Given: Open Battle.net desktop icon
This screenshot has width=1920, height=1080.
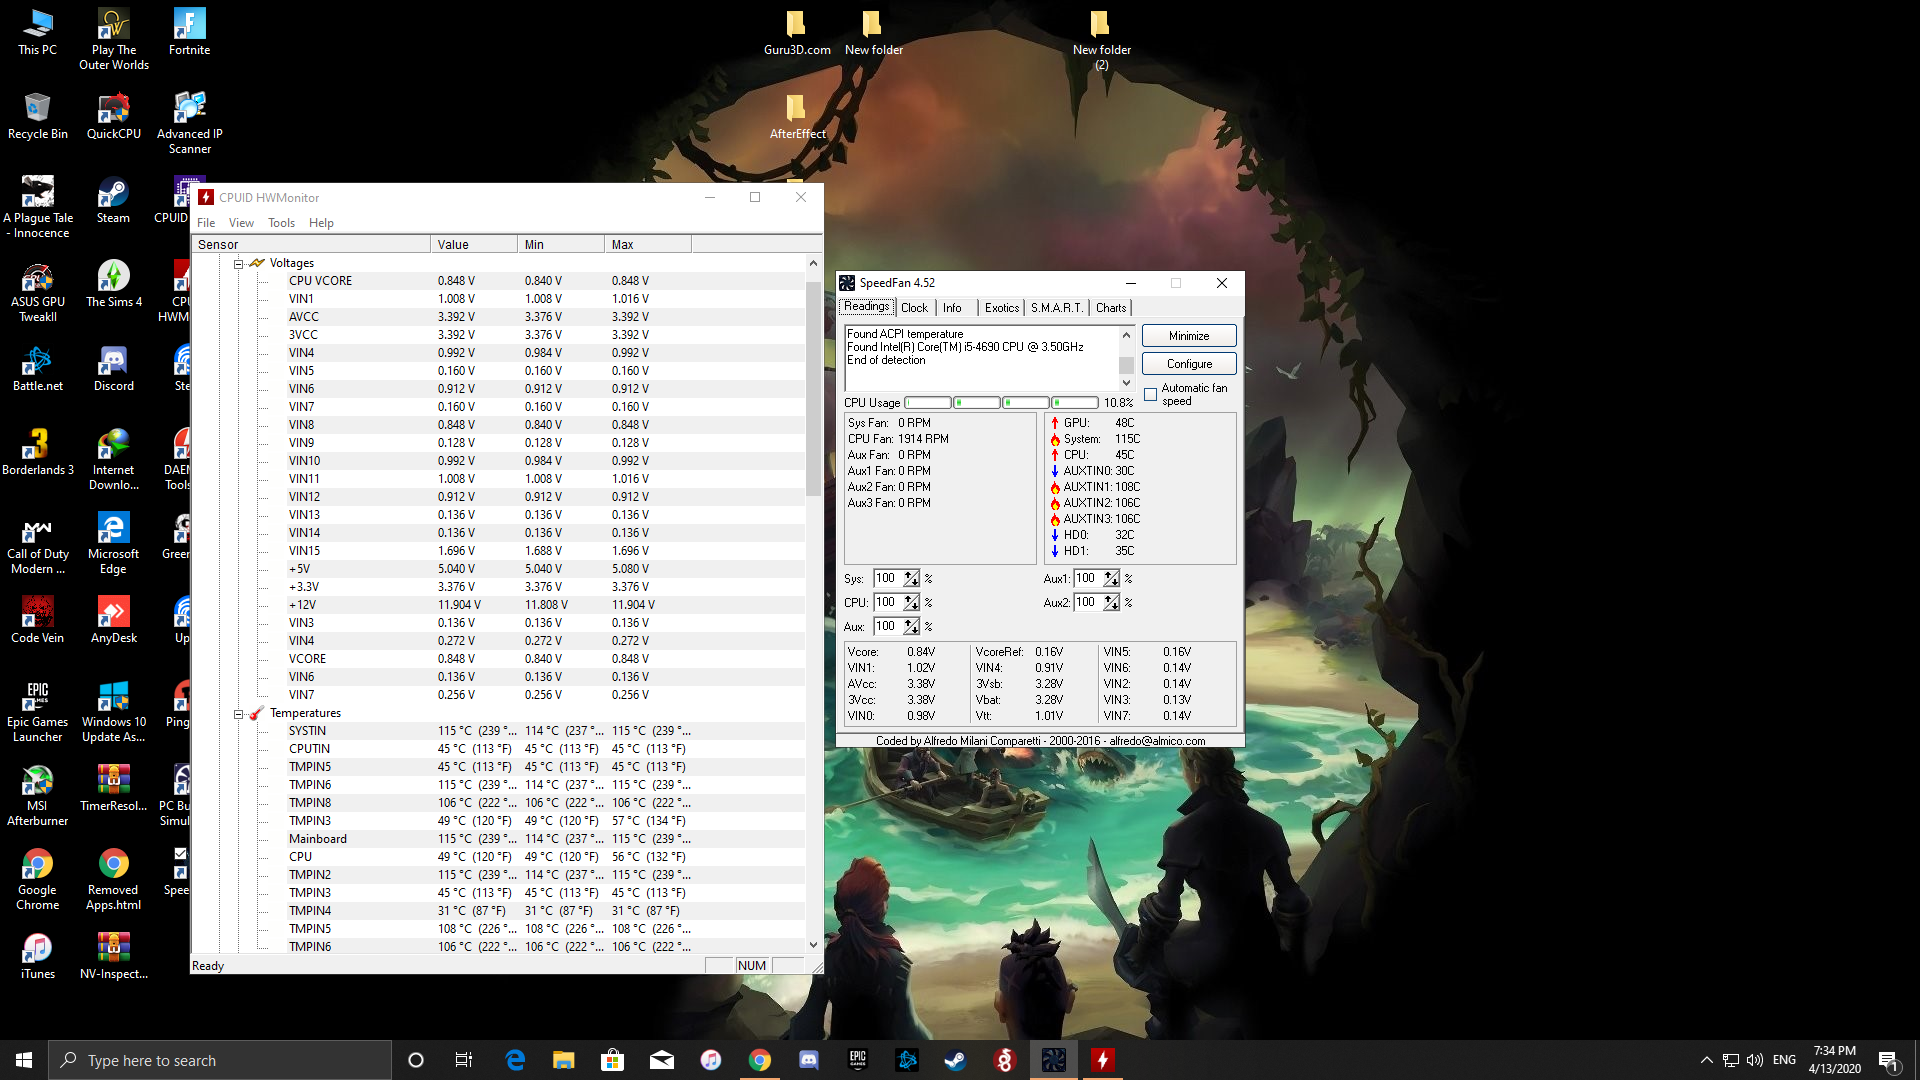Looking at the screenshot, I should coord(37,368).
